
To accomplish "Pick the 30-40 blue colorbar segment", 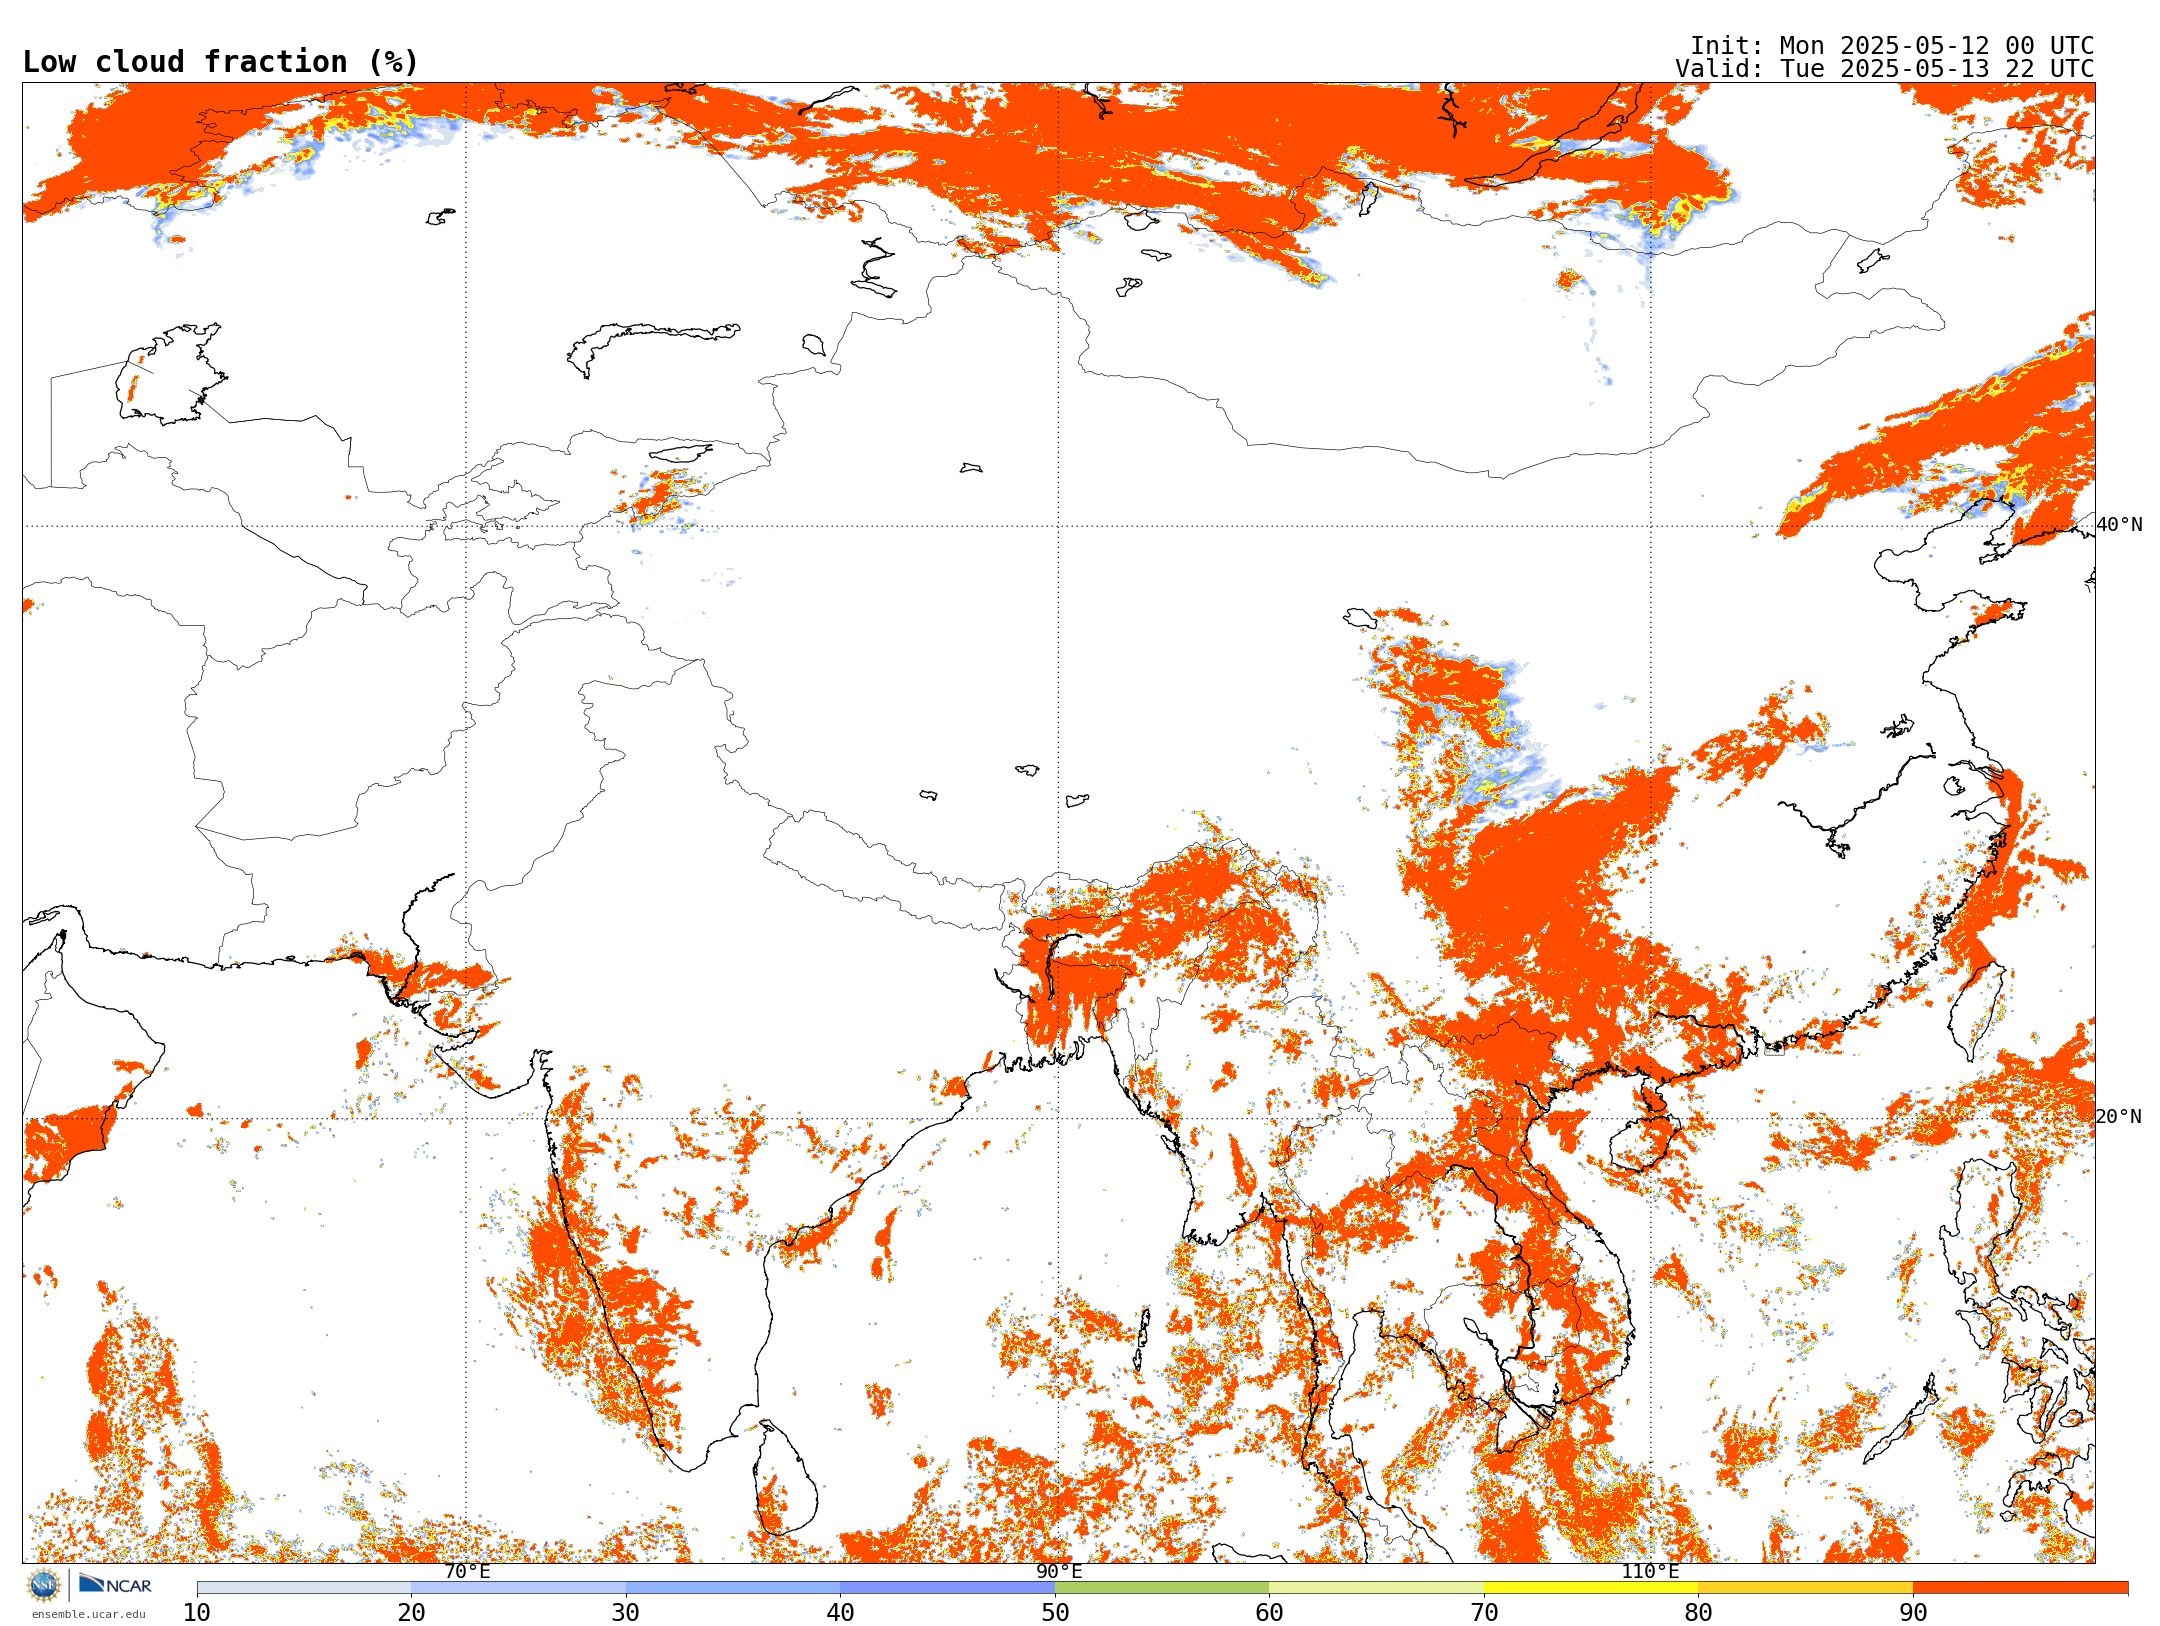I will point(733,1588).
